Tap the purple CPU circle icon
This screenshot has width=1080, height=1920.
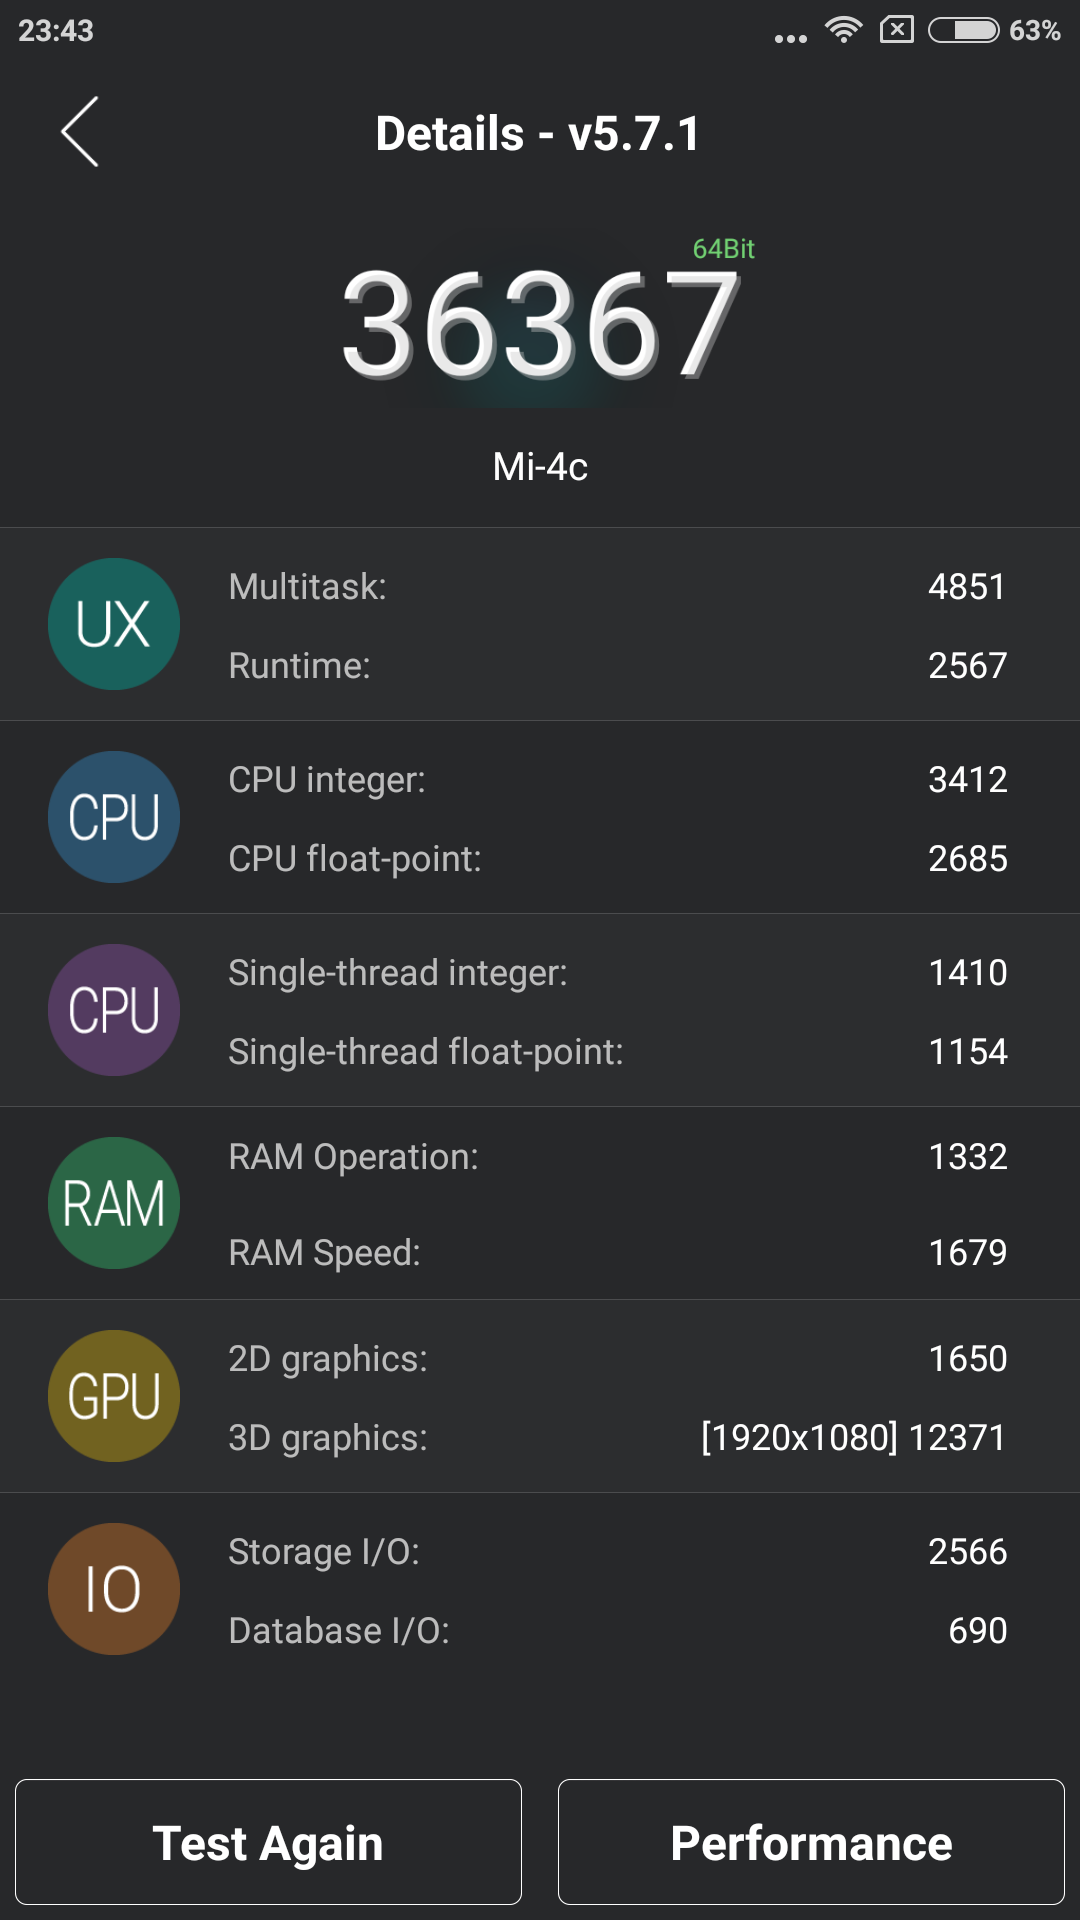[114, 1010]
